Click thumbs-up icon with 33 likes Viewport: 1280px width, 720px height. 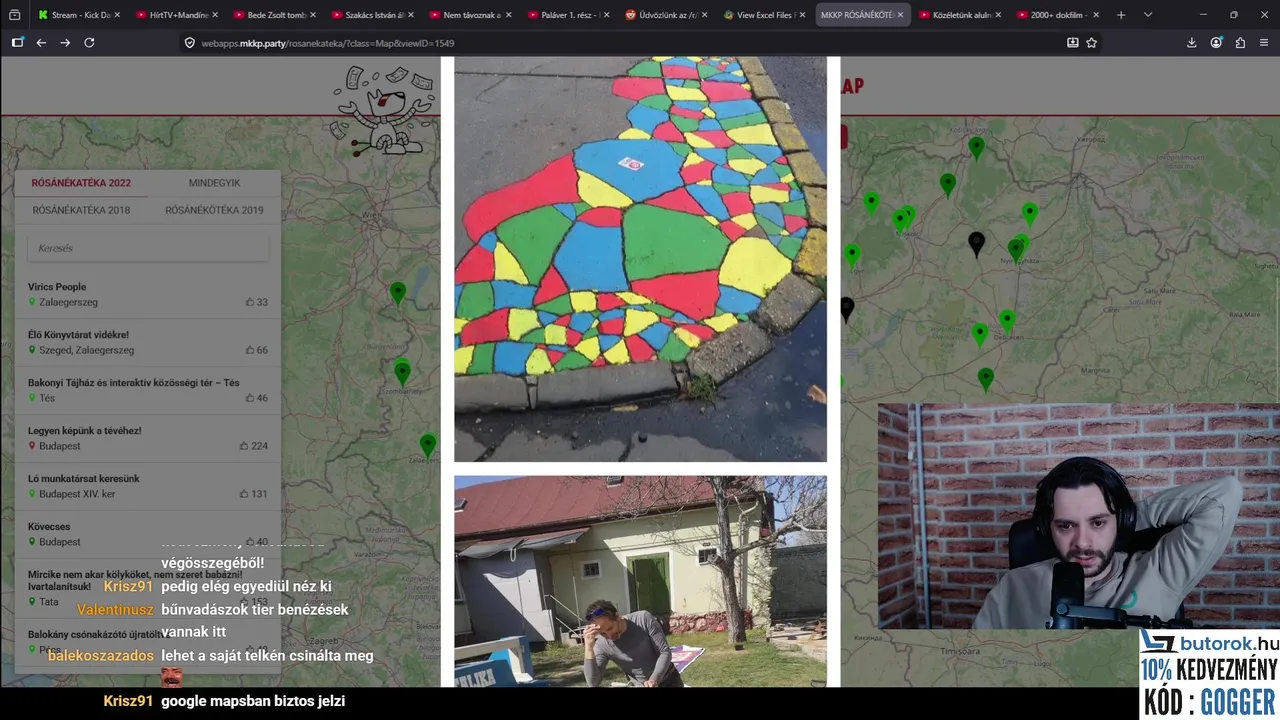point(250,302)
